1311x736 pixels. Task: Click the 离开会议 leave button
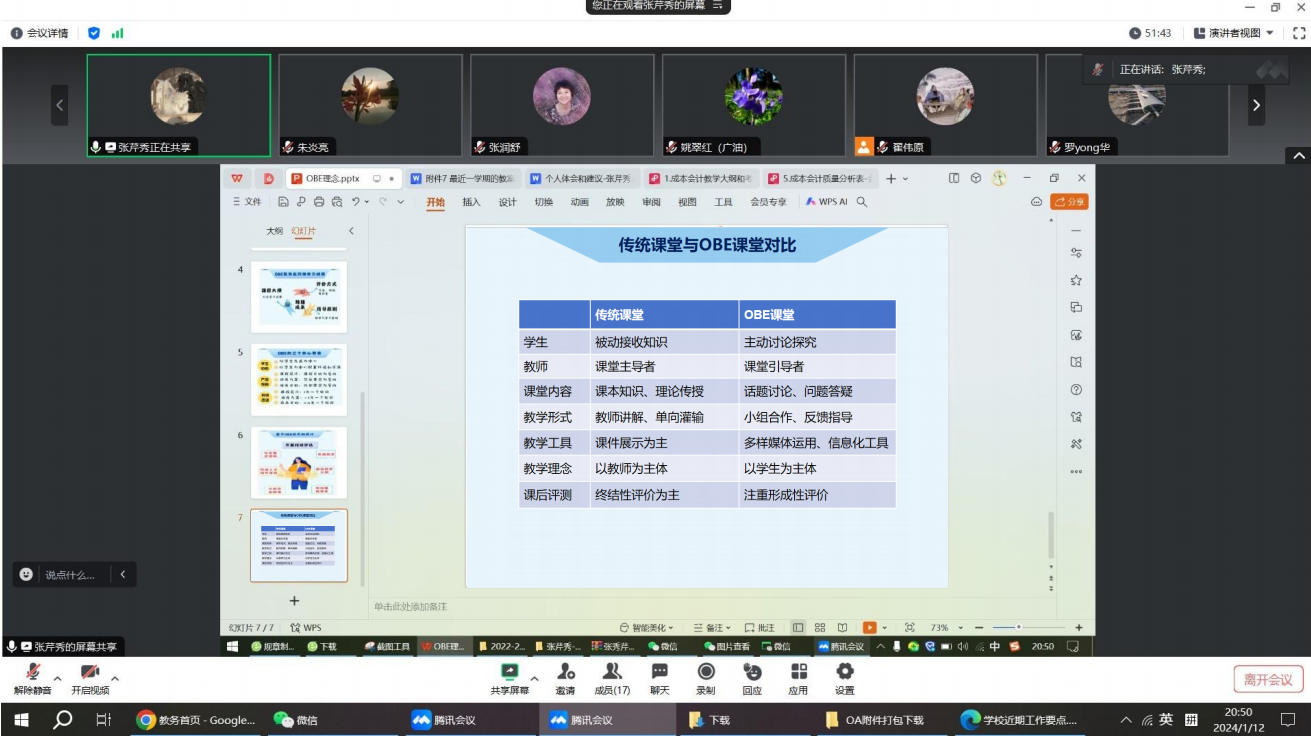[x=1268, y=679]
